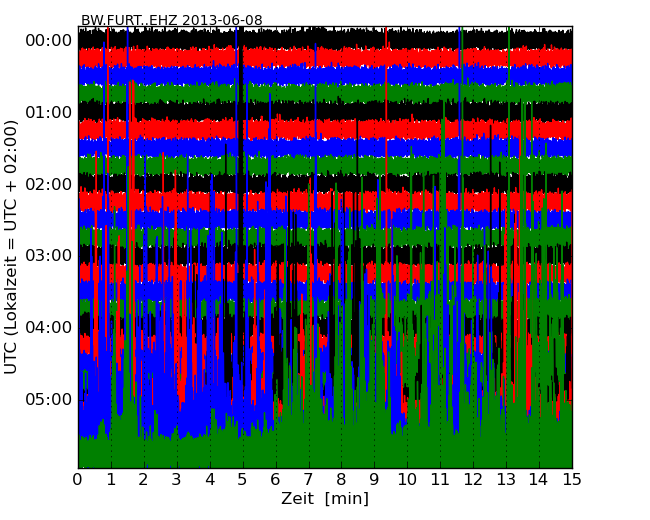This screenshot has width=650, height=520.
Task: Click x-axis tick label 8
Action: pyautogui.click(x=341, y=480)
